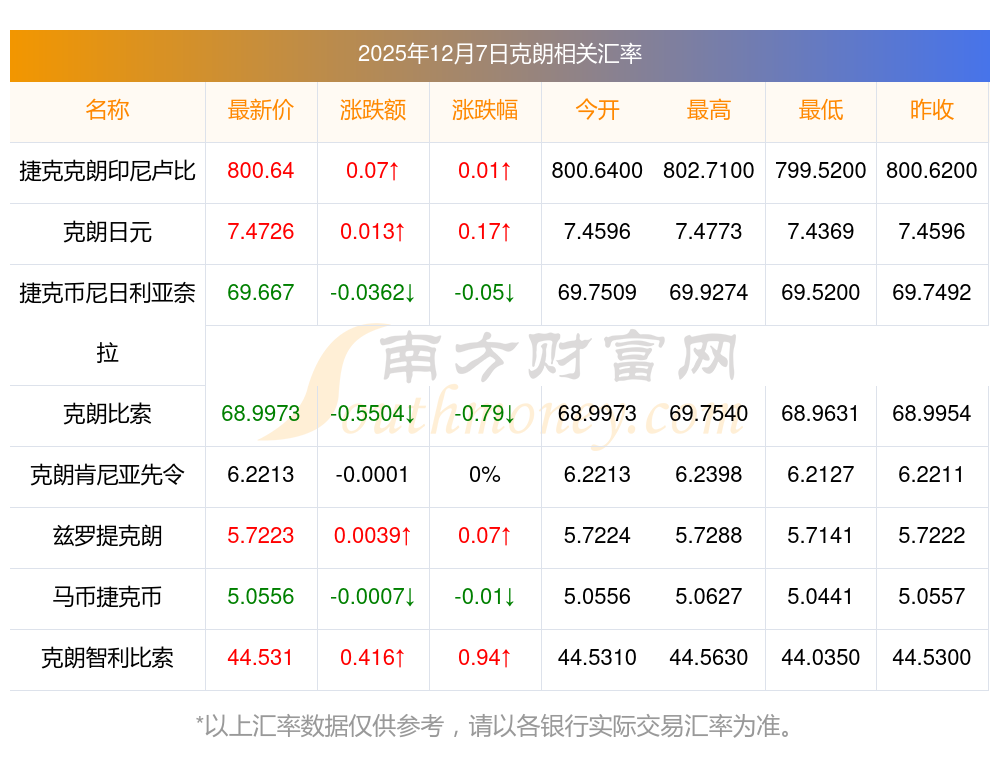Image resolution: width=1000 pixels, height=757 pixels.
Task: Click change amount 0.0039↑
Action: coord(373,536)
